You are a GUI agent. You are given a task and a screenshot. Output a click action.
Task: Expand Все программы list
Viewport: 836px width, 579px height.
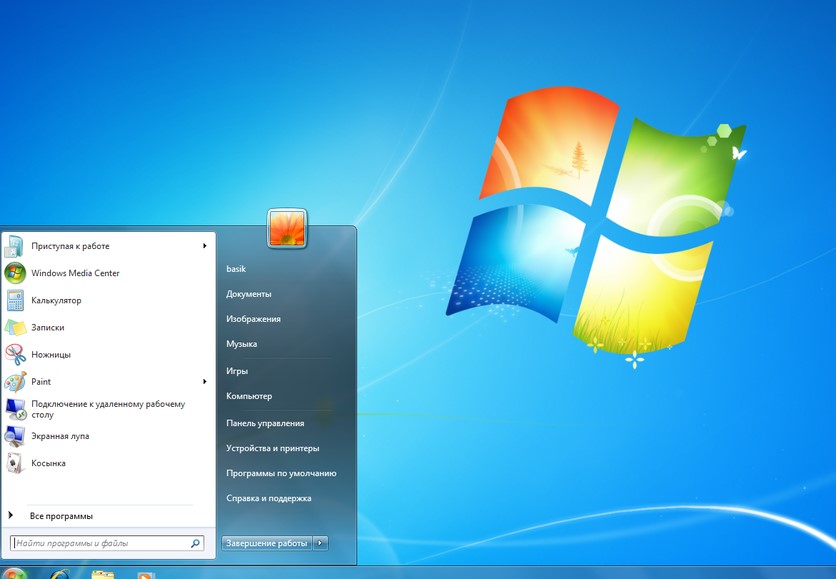[x=60, y=516]
